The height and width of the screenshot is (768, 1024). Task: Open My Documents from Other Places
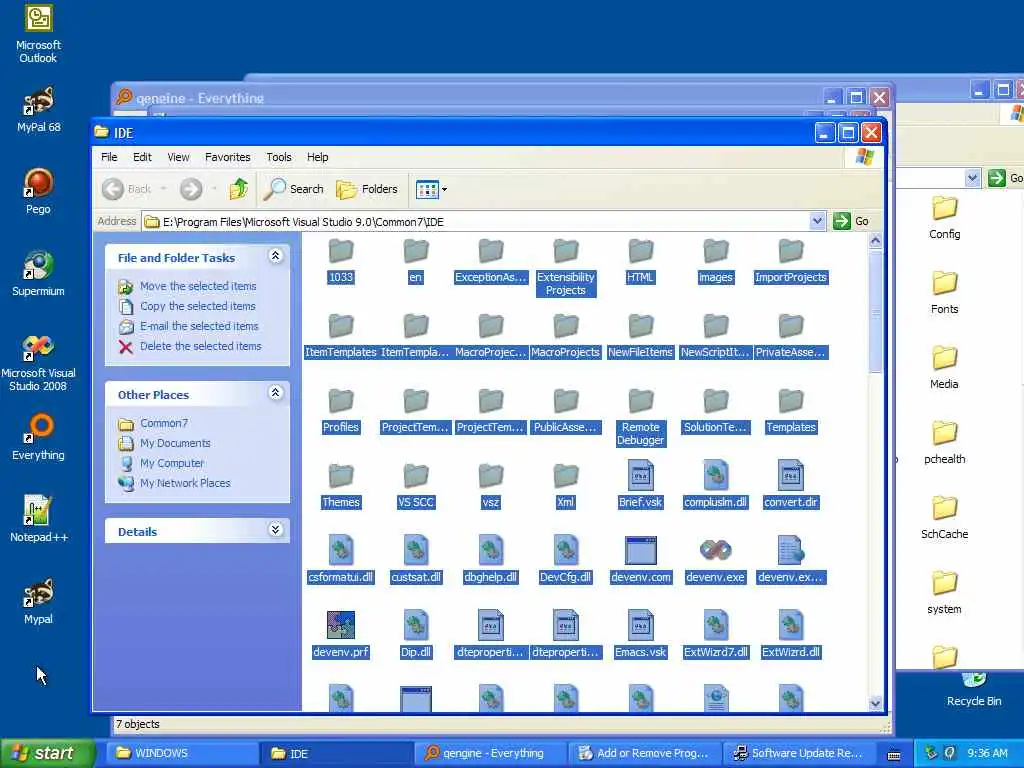tap(175, 443)
